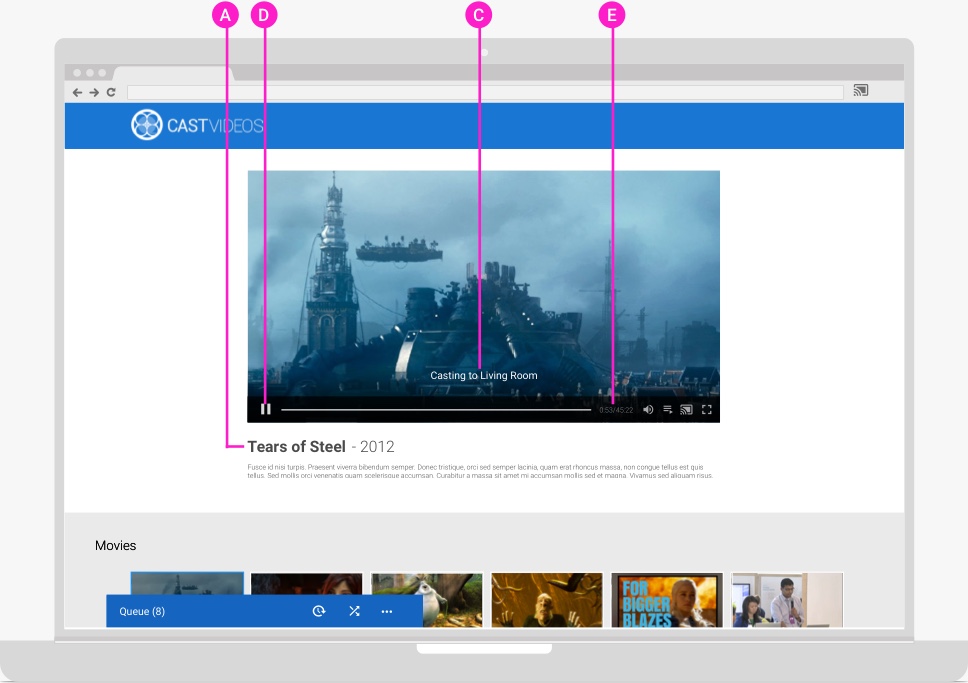Screen dimensions: 968x683
Task: Click the Cast Videos logo
Action: 197,125
